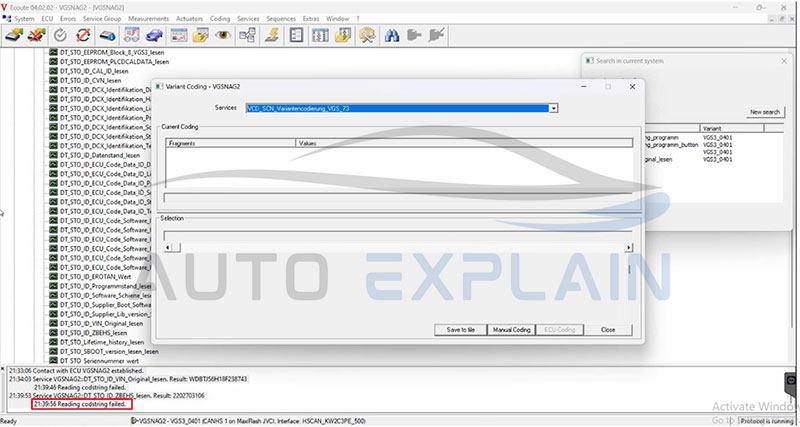Open the ? help menu
This screenshot has width=800, height=427.
coord(358,19)
